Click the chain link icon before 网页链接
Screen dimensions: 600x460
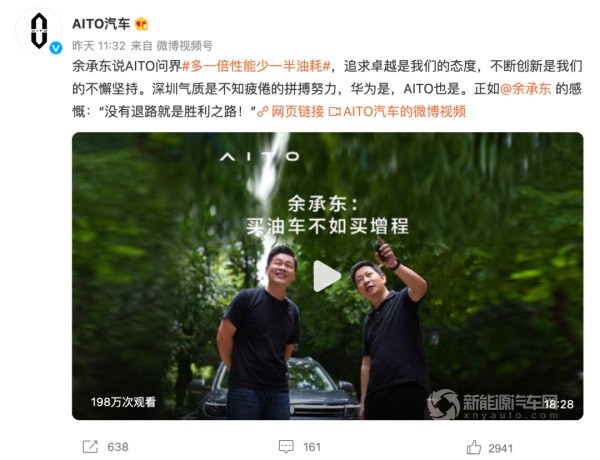(262, 112)
